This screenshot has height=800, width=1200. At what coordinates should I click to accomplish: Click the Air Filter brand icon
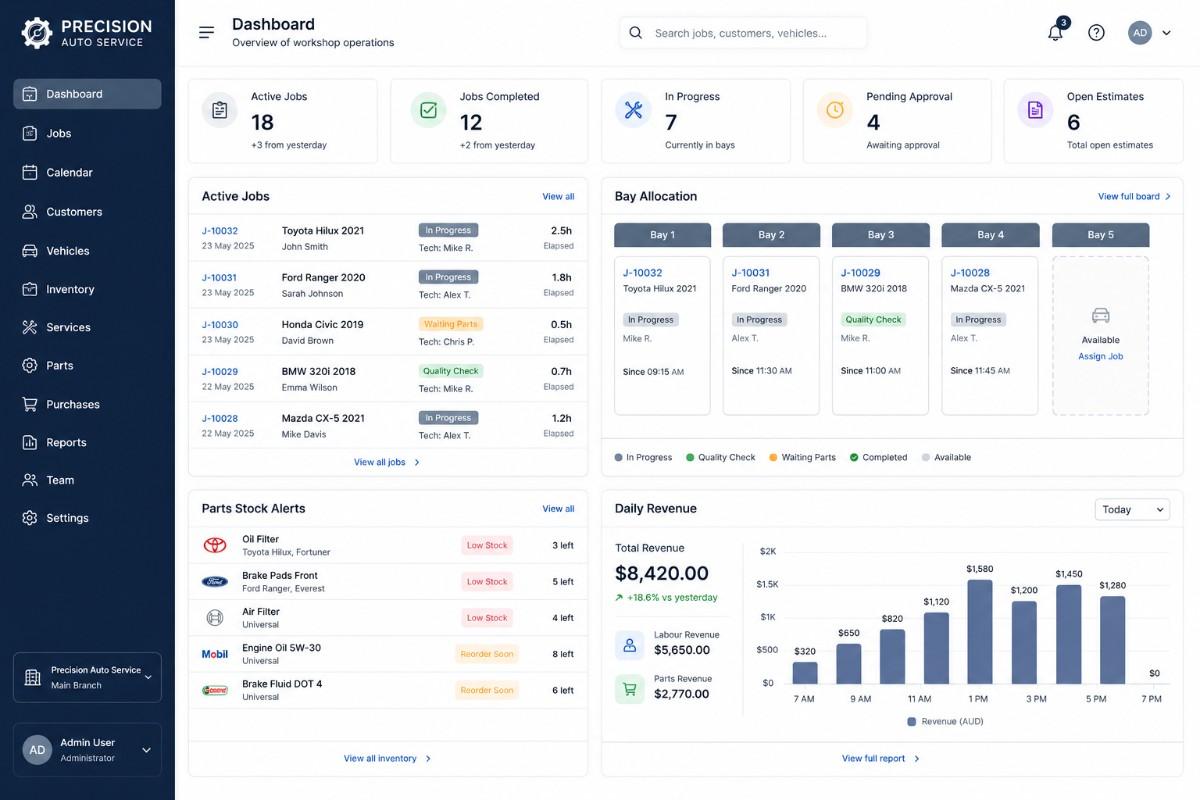215,618
